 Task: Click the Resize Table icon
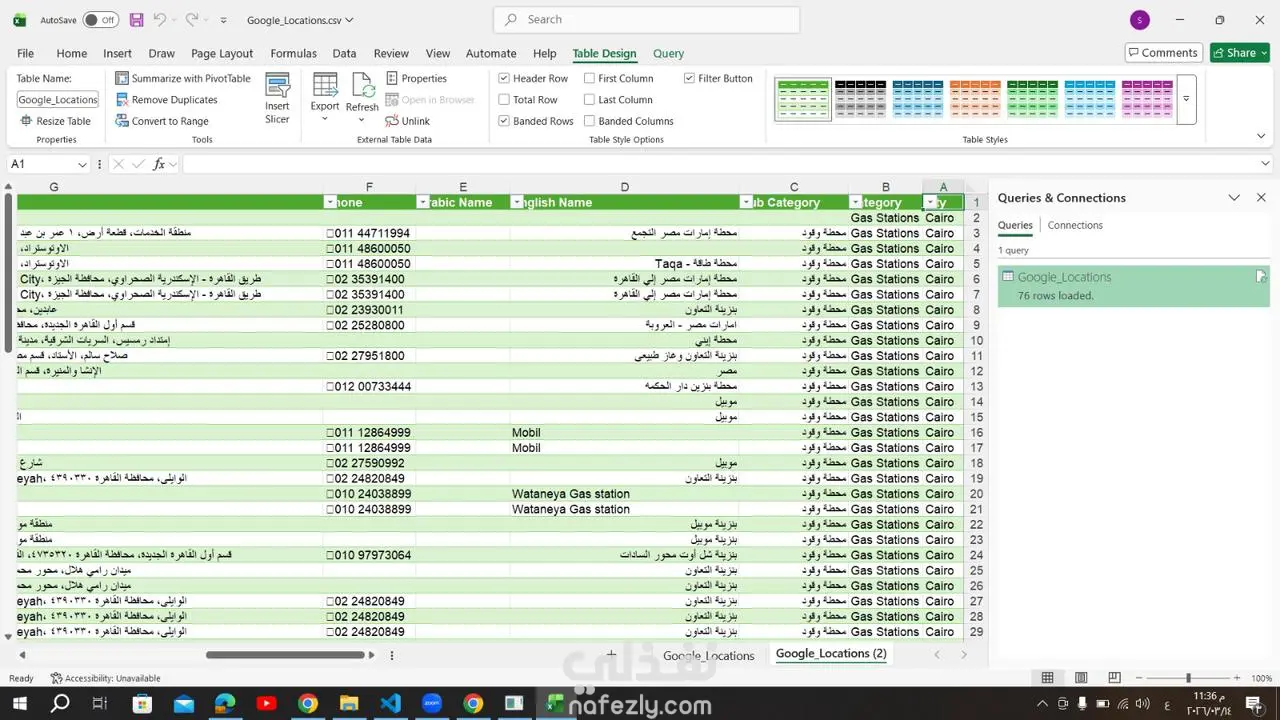[26, 121]
